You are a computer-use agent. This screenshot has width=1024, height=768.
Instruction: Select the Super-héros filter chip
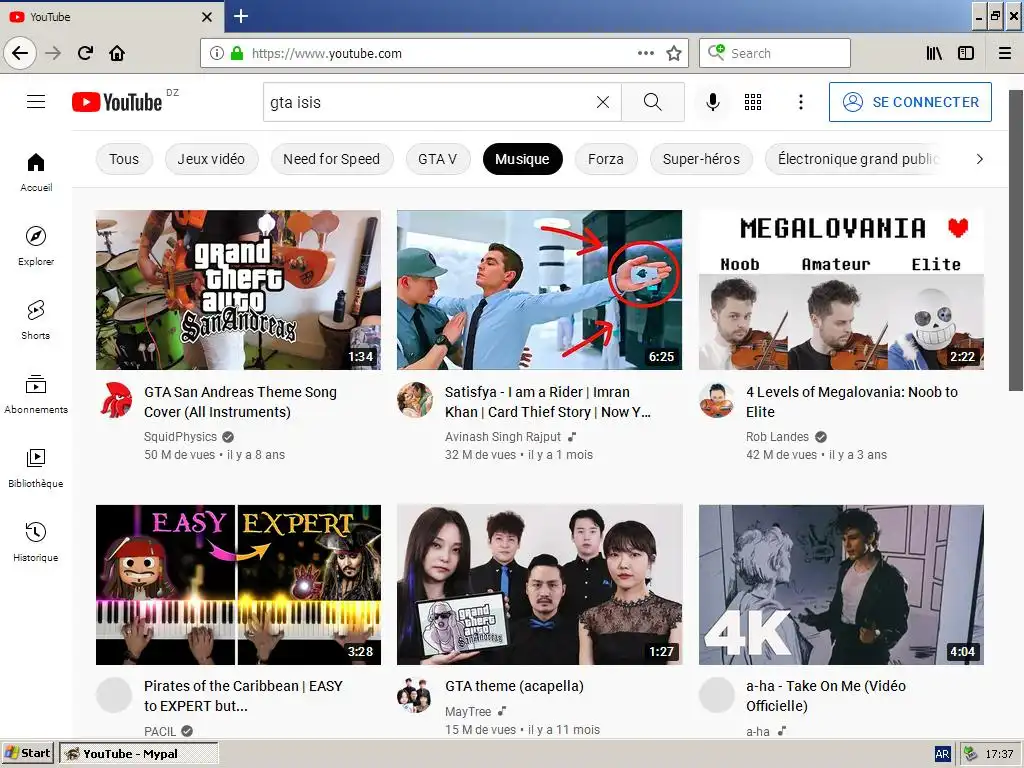pyautogui.click(x=701, y=159)
